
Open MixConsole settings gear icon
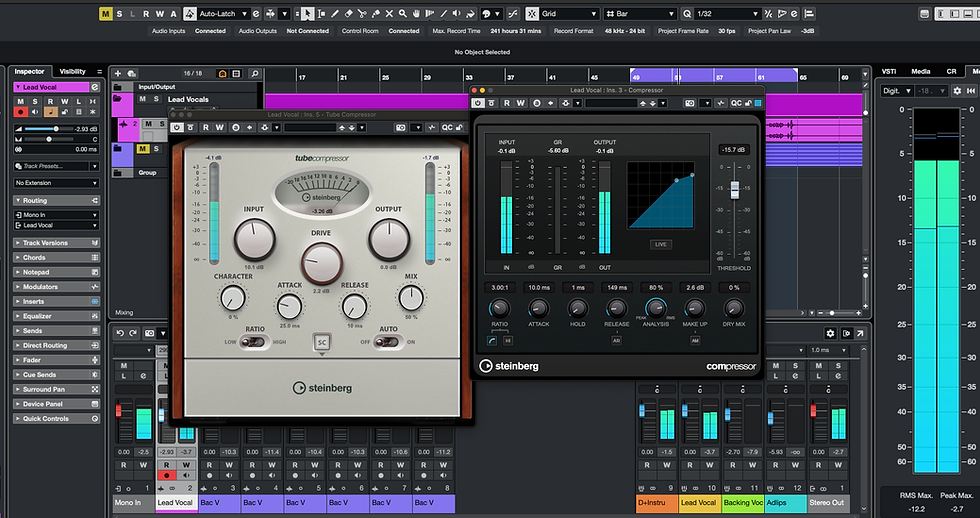pyautogui.click(x=830, y=334)
